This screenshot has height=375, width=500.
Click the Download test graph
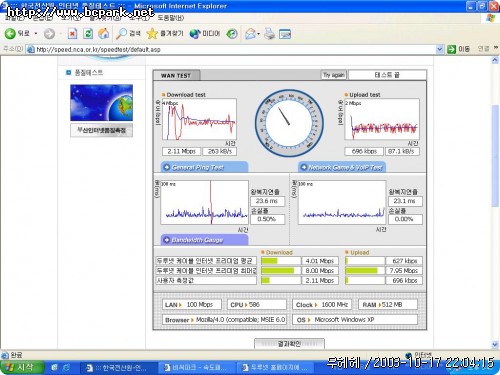coord(199,119)
